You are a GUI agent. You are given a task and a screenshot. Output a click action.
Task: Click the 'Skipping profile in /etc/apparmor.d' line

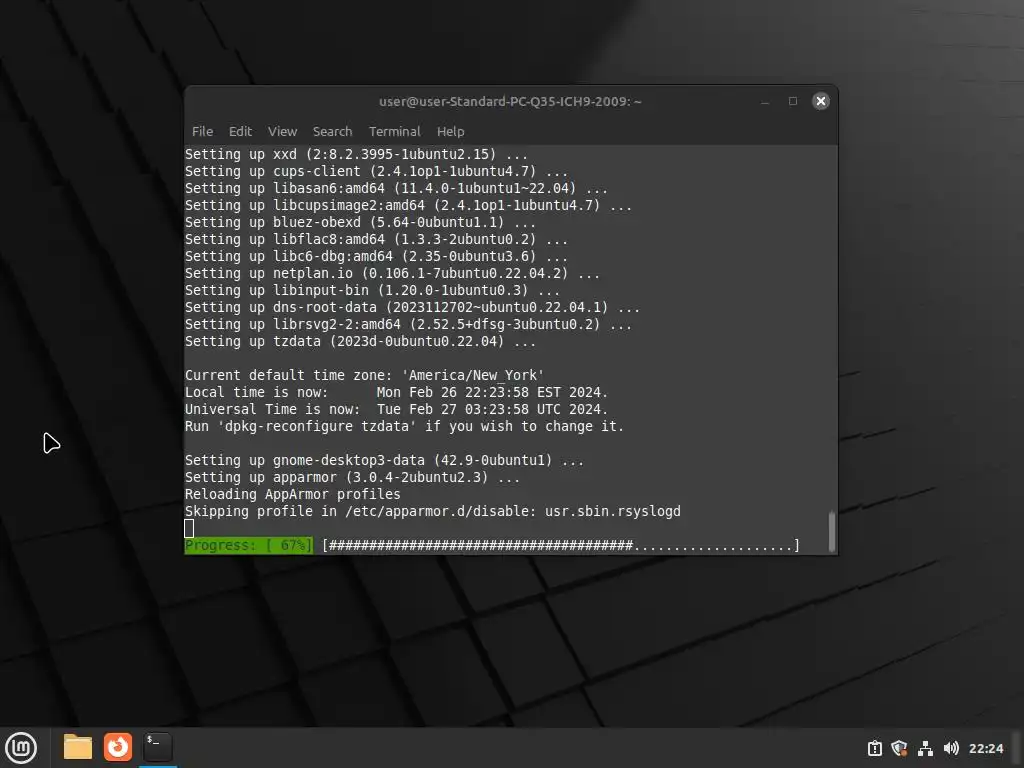coord(433,511)
